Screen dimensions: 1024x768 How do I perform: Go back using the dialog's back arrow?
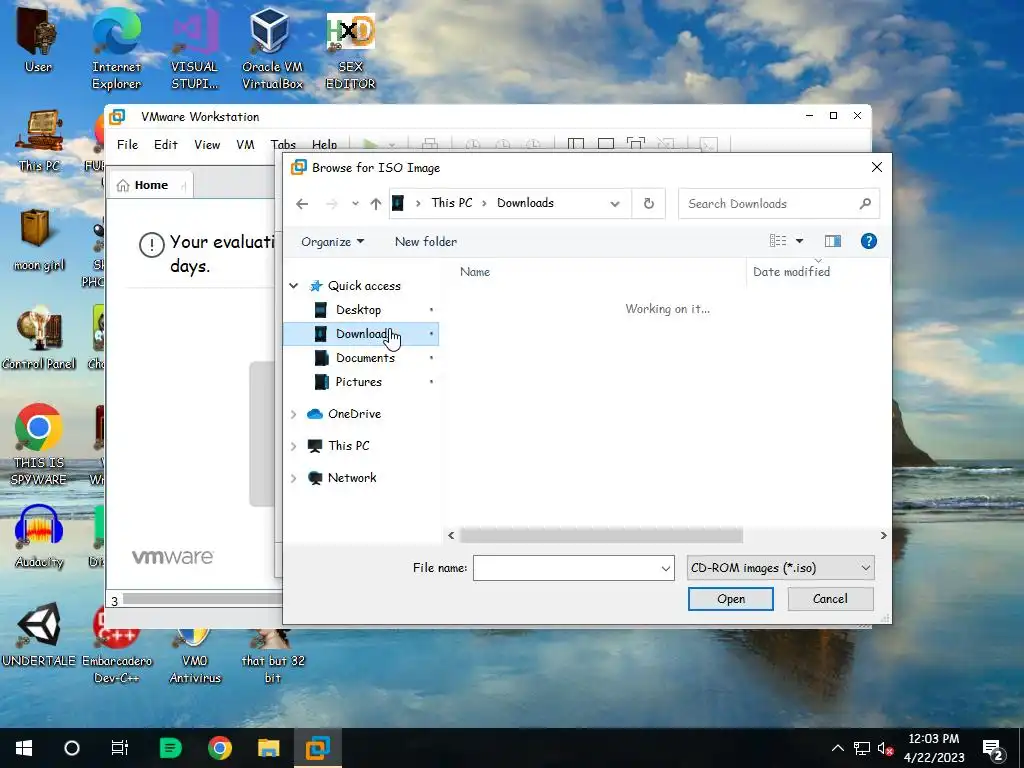[302, 204]
